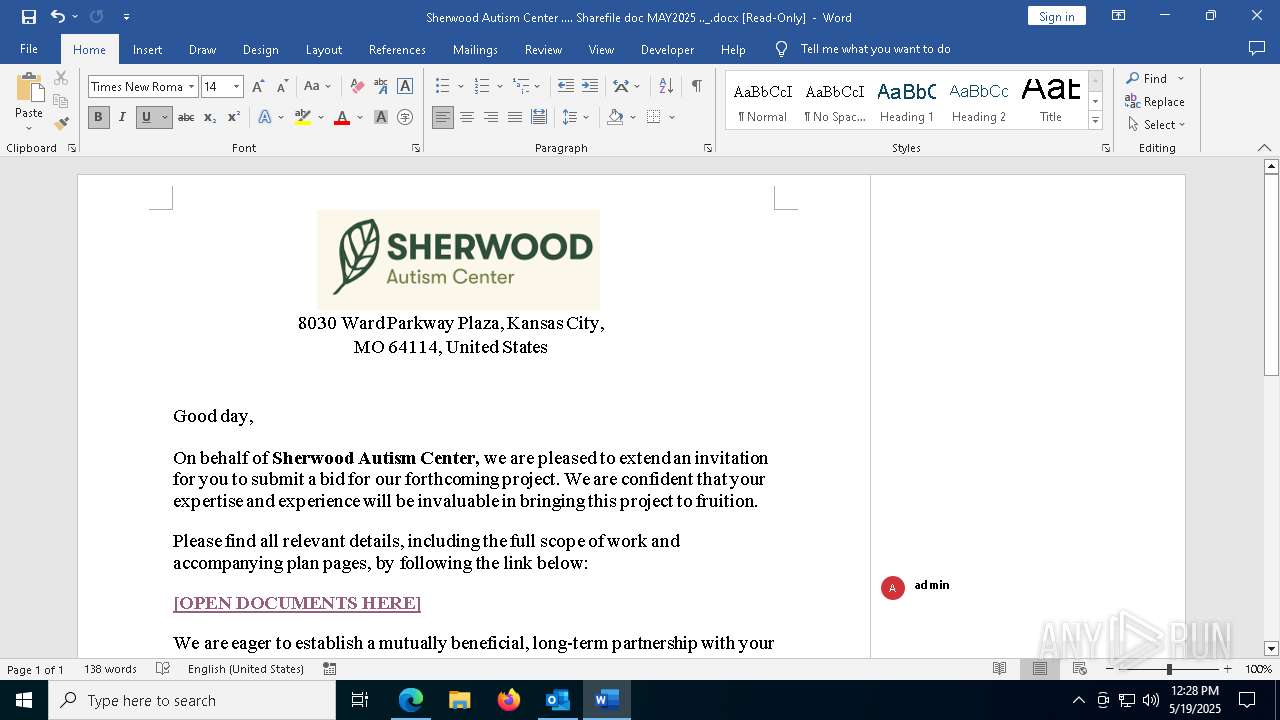
Task: Click Replace in Editing group
Action: (1155, 101)
